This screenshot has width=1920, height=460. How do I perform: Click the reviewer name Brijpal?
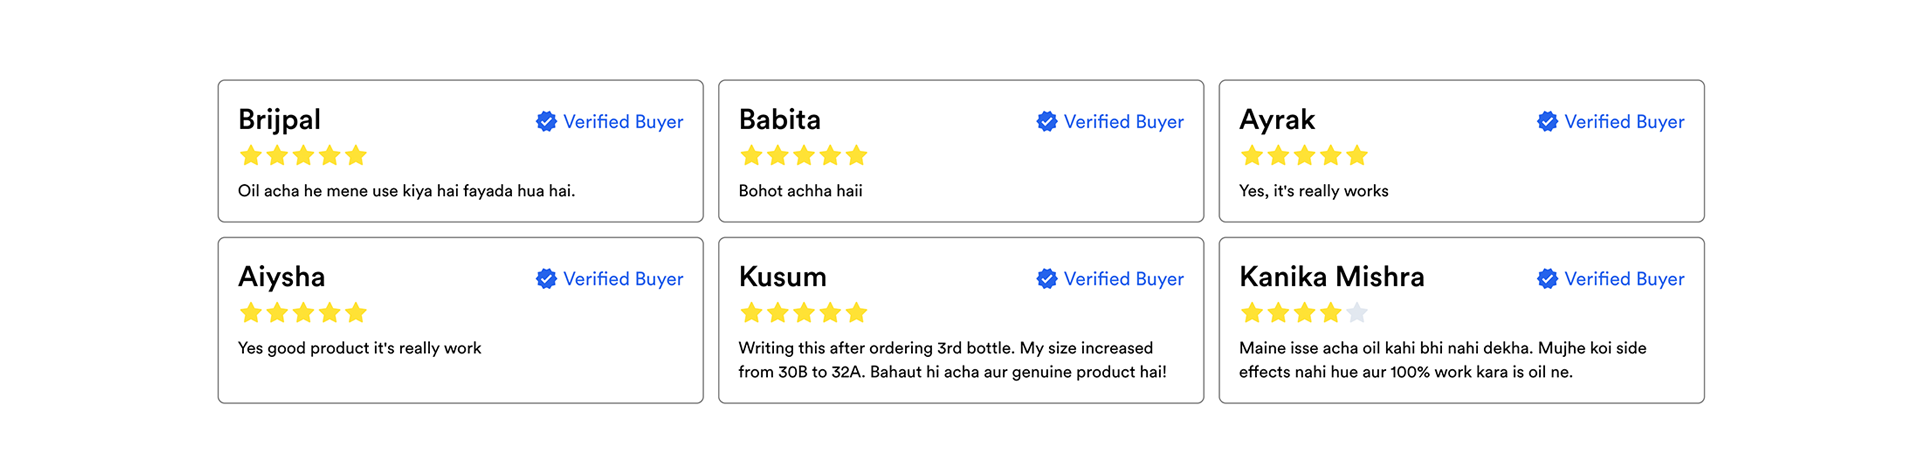click(279, 120)
